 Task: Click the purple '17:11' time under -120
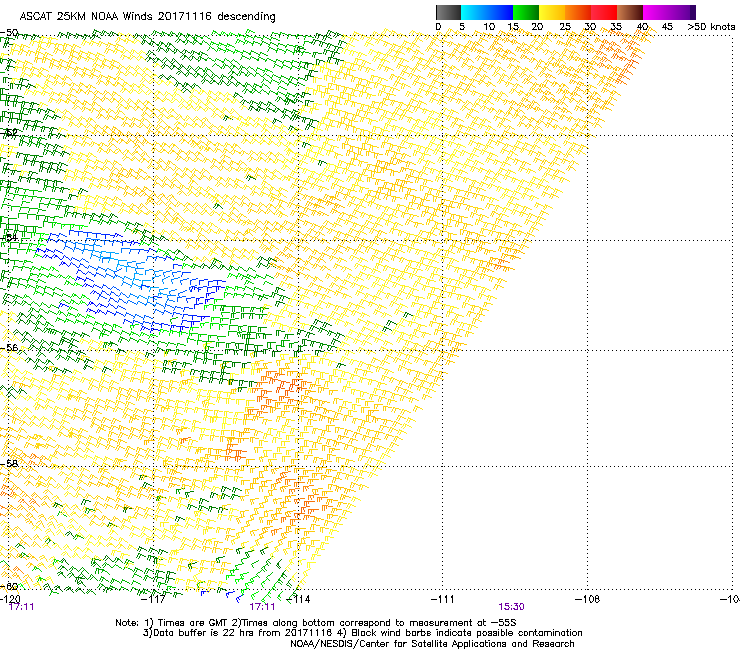(21, 607)
